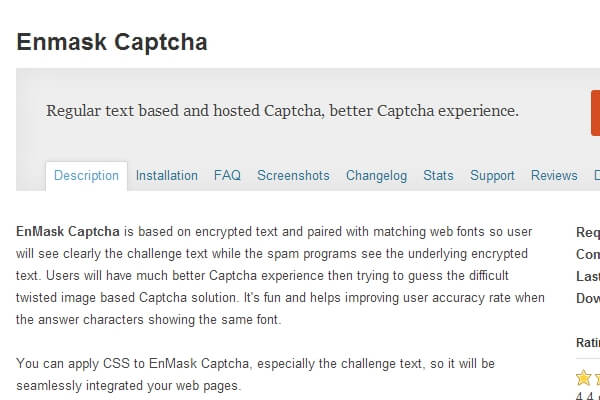
Task: Open the FAQ tab
Action: point(227,175)
